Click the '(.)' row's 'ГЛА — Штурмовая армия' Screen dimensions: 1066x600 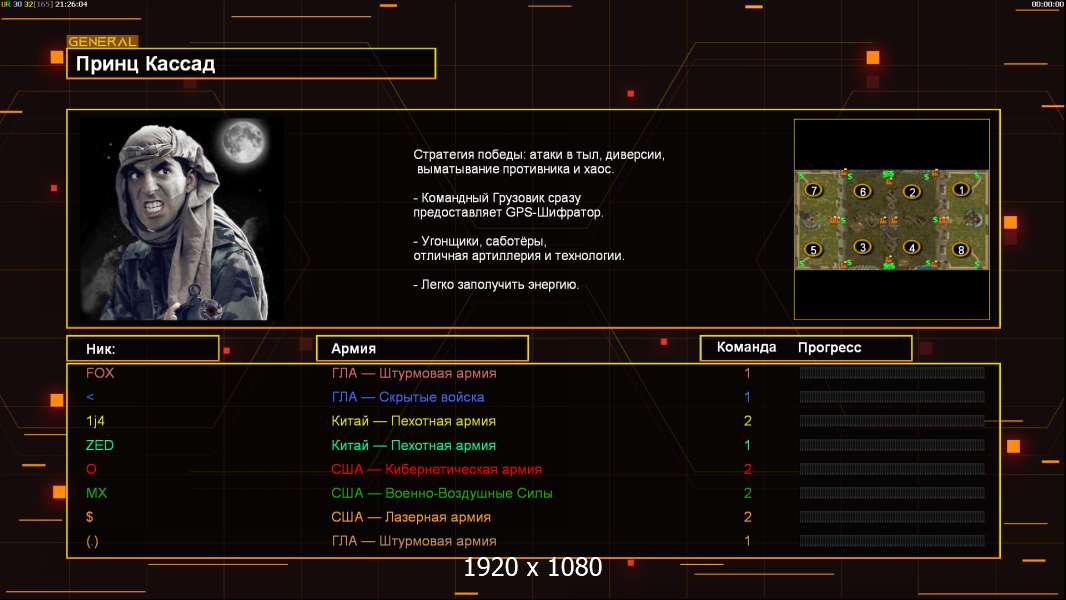[x=414, y=541]
